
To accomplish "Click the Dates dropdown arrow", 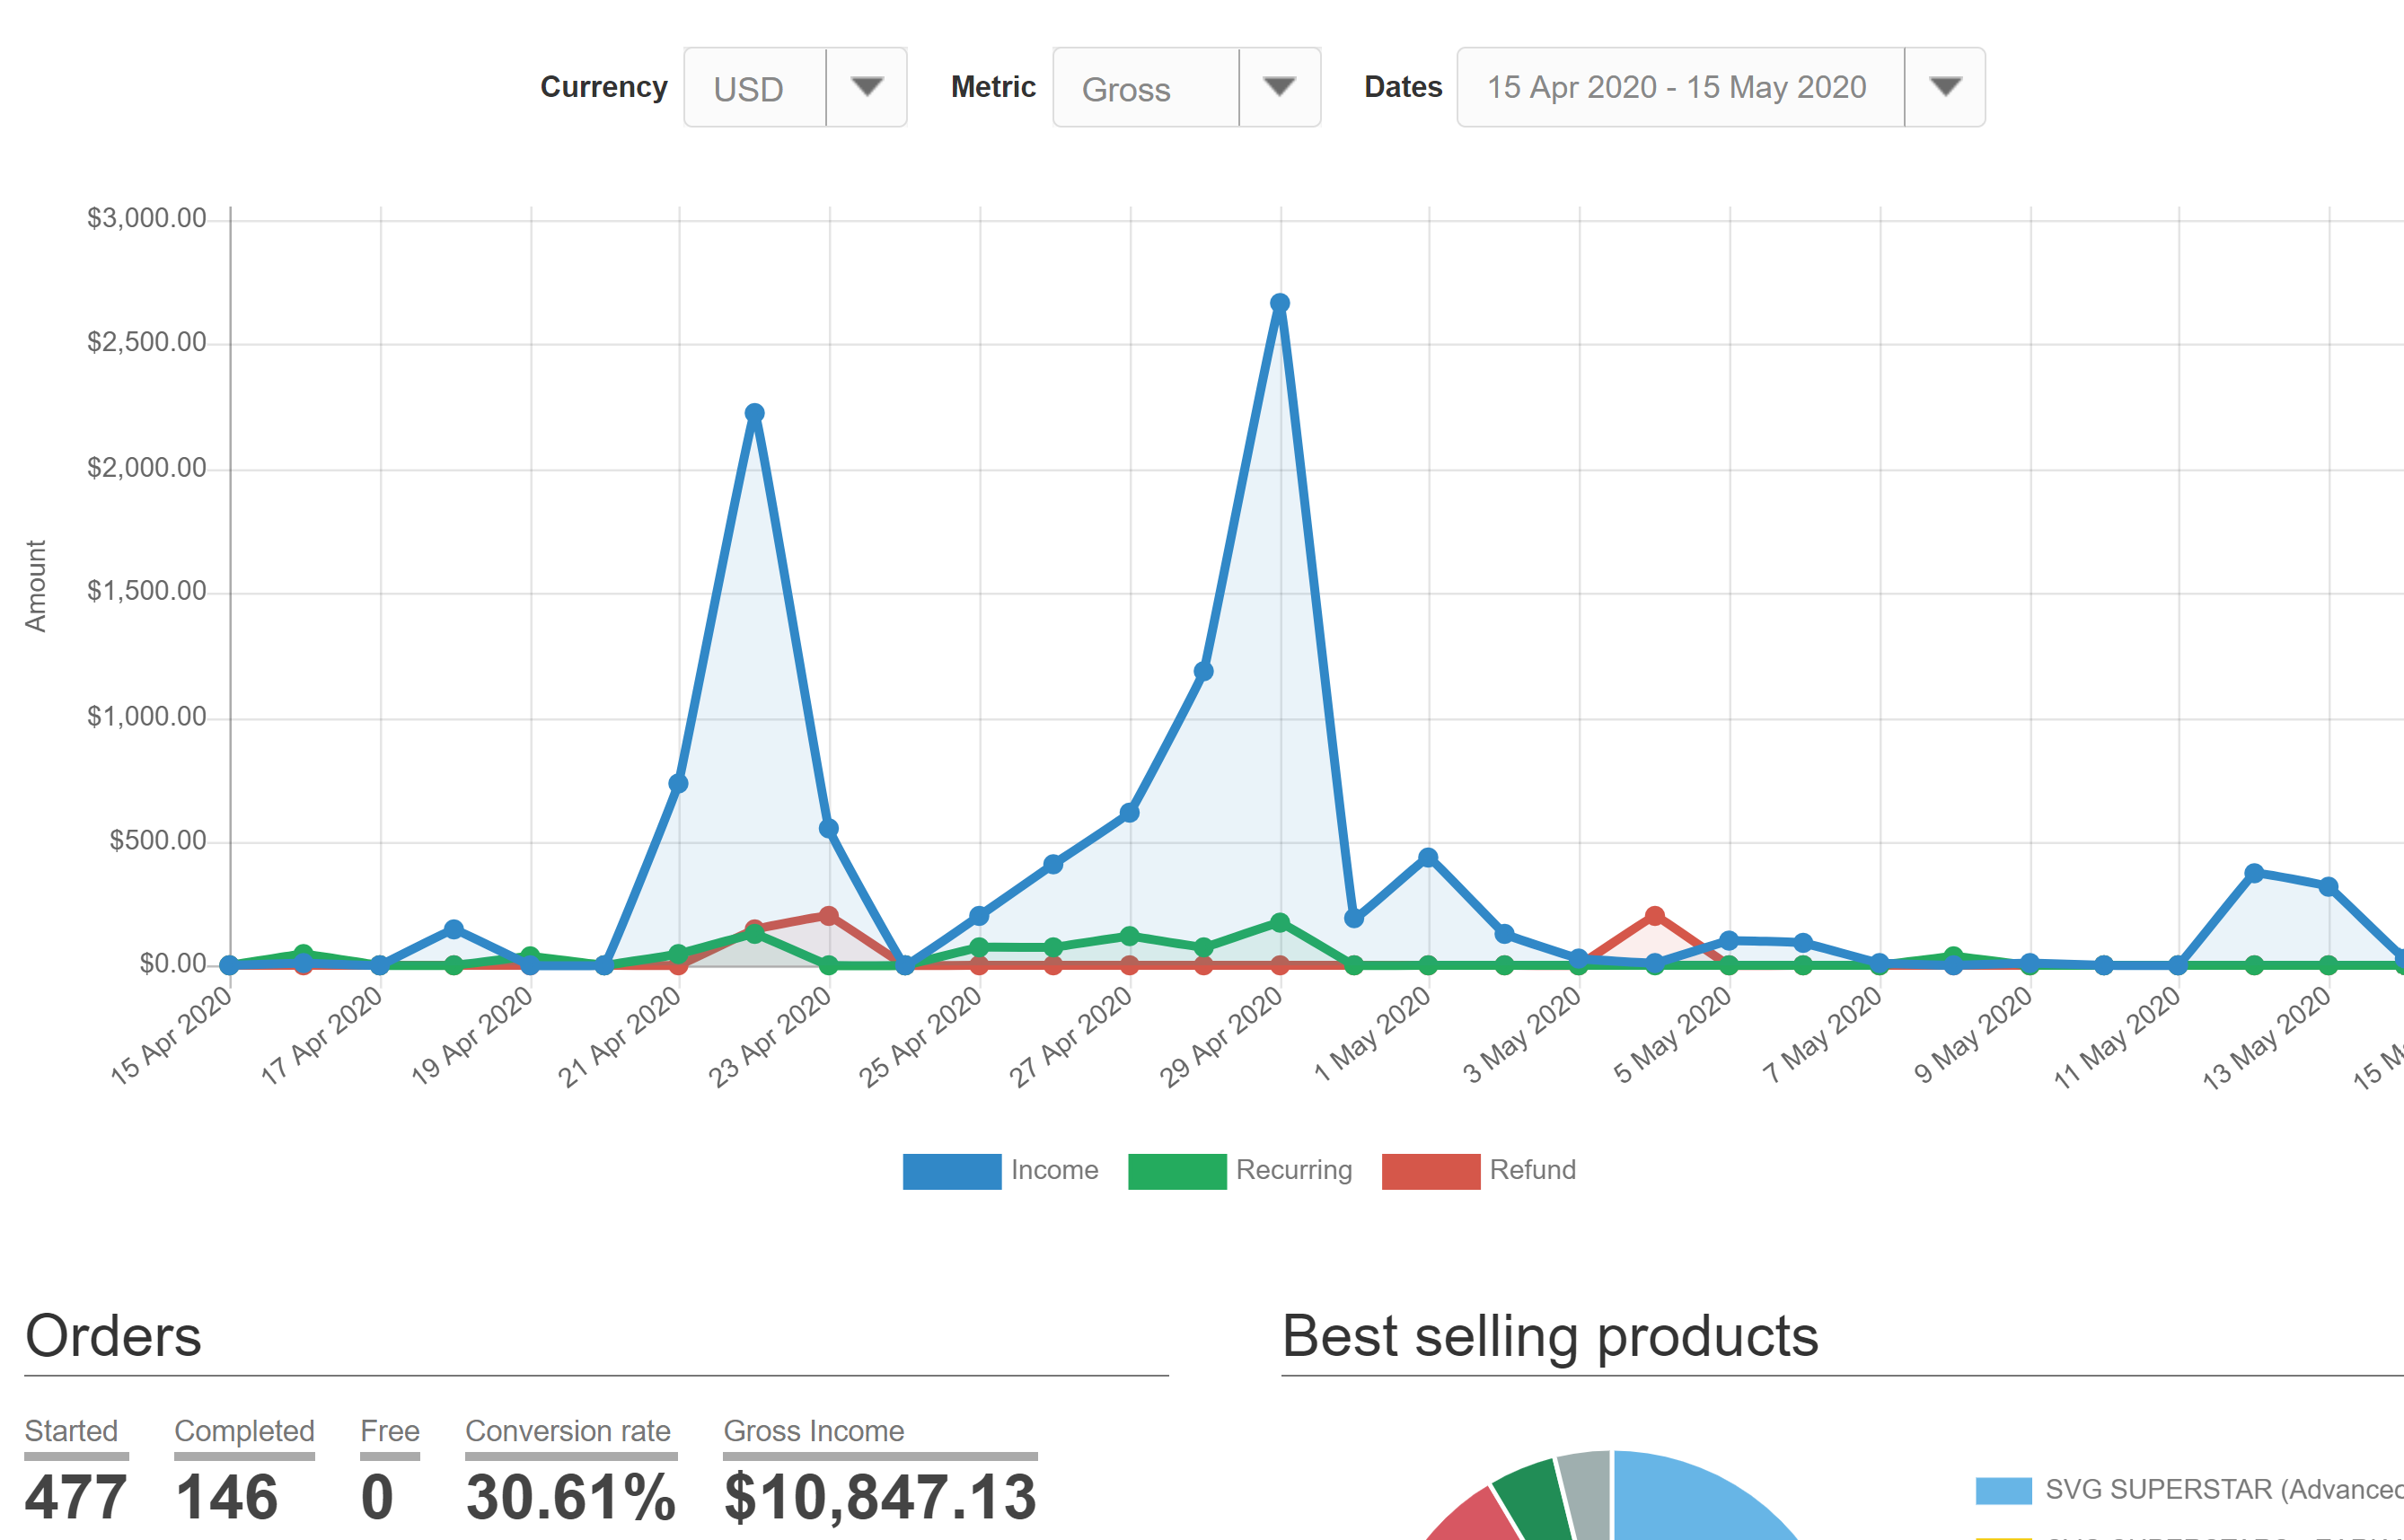I will (x=1945, y=87).
